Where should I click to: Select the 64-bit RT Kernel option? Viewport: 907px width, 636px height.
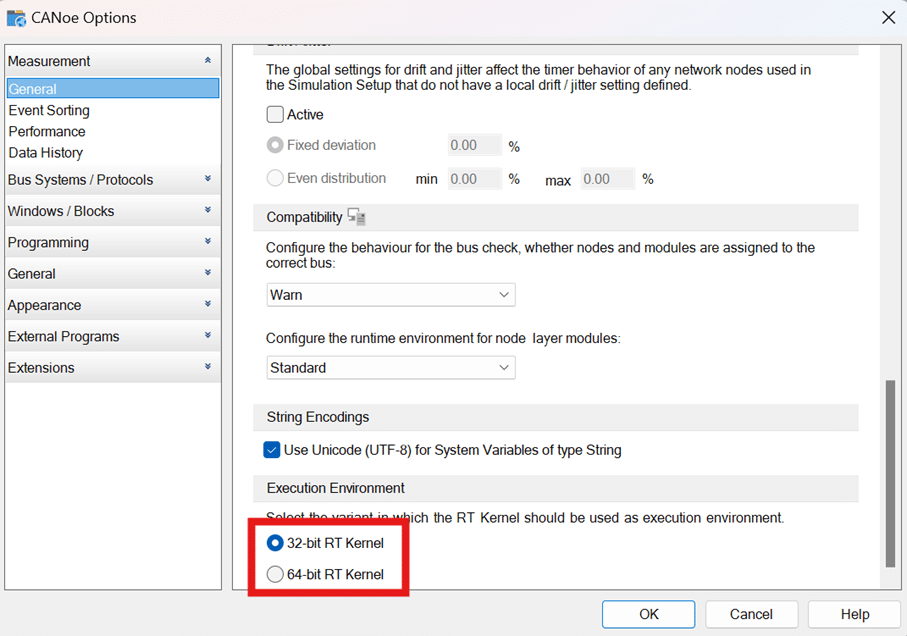pyautogui.click(x=275, y=574)
